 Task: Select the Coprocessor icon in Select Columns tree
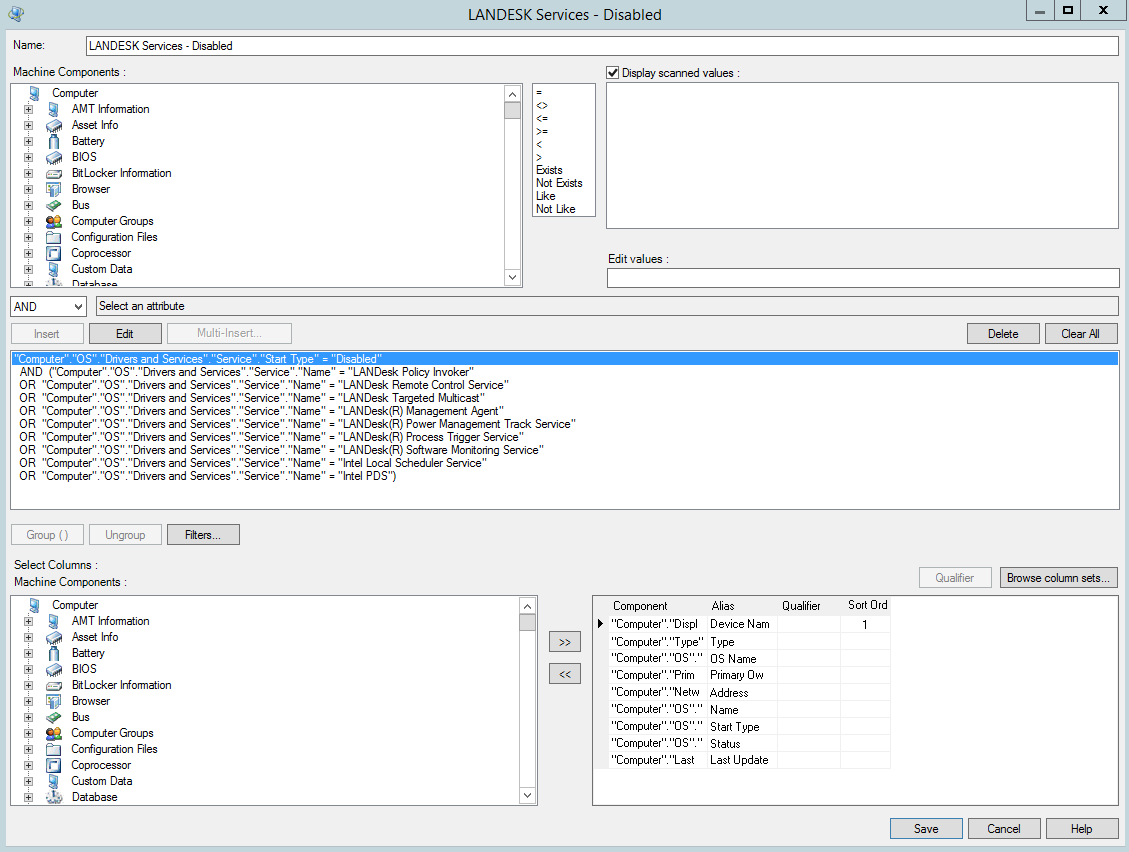click(54, 765)
